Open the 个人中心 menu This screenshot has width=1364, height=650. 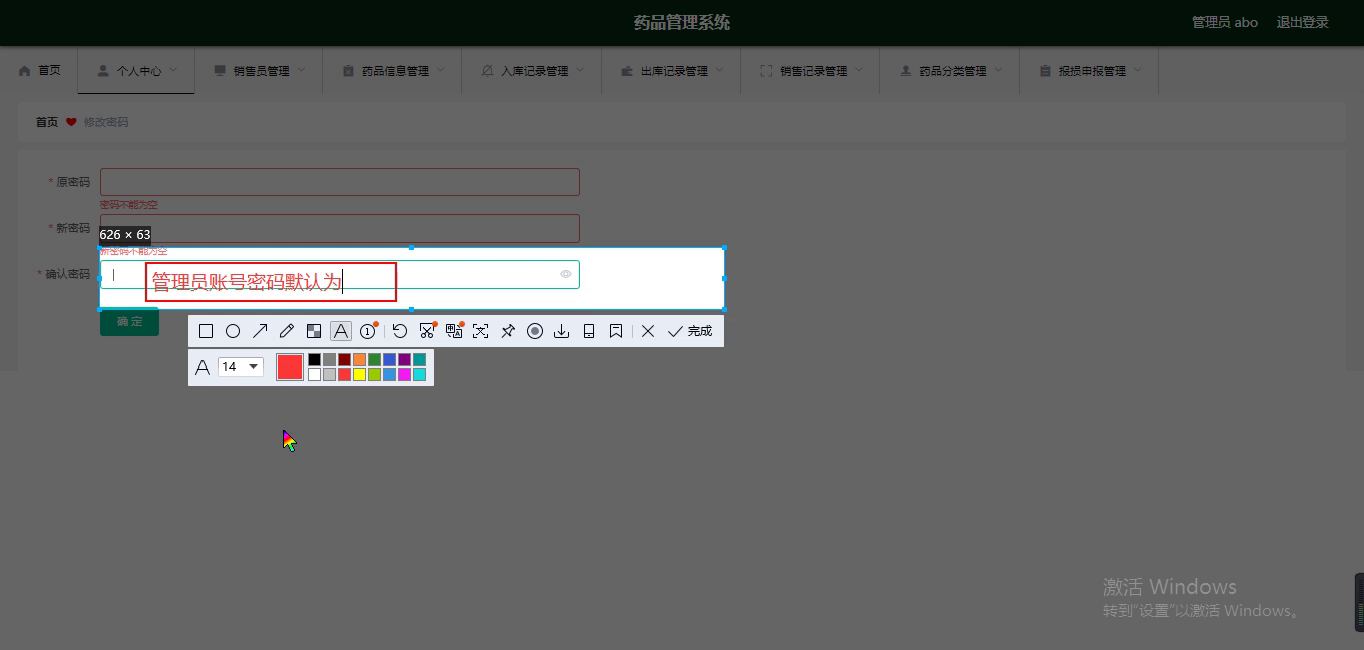click(x=137, y=71)
